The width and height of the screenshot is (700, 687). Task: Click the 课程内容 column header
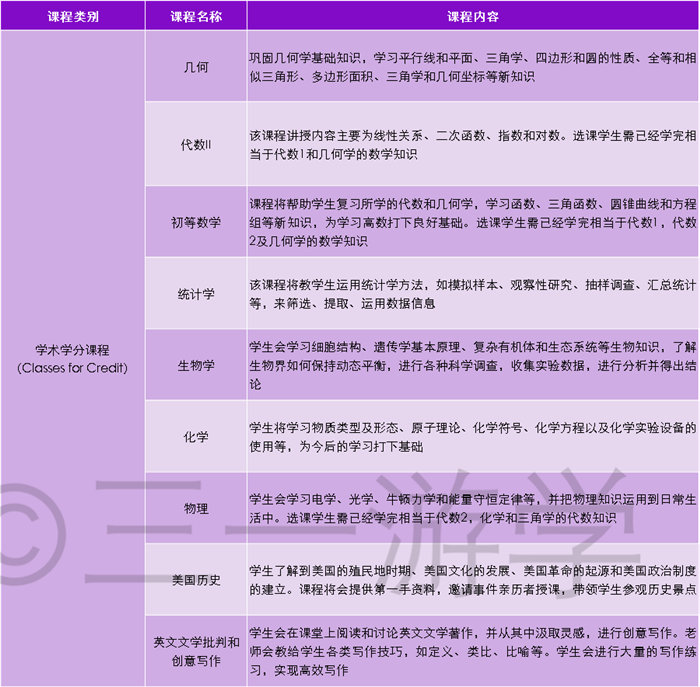(473, 16)
